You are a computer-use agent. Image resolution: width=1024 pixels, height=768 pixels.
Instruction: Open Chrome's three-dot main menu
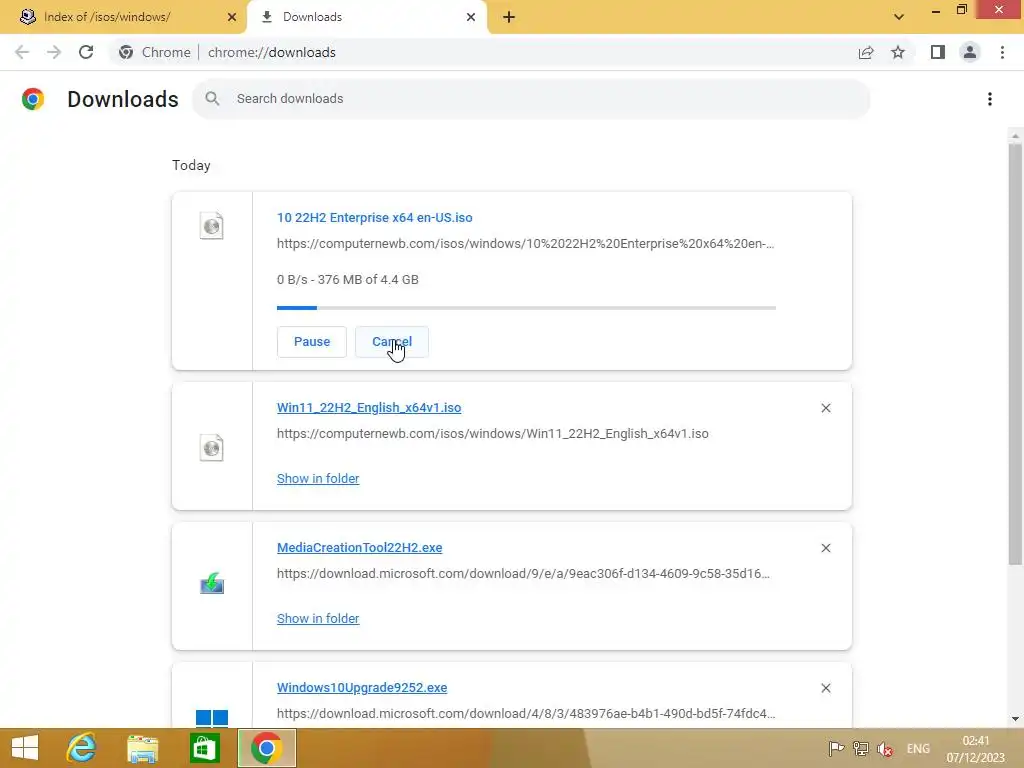tap(1002, 52)
